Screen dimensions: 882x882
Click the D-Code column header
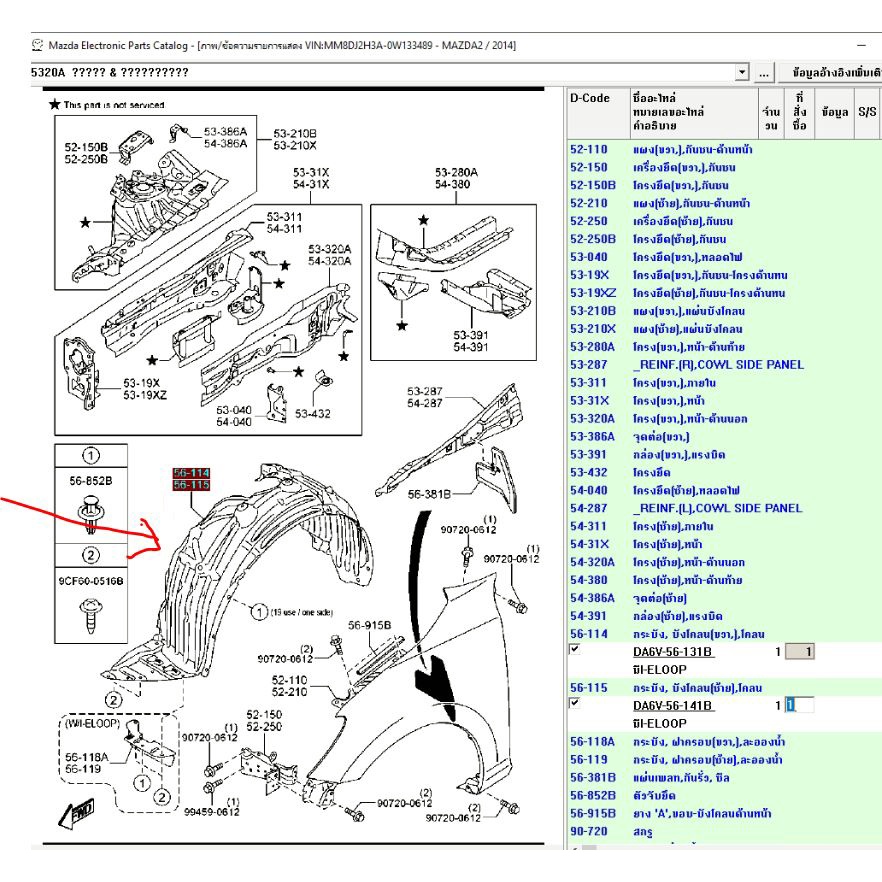pyautogui.click(x=590, y=98)
